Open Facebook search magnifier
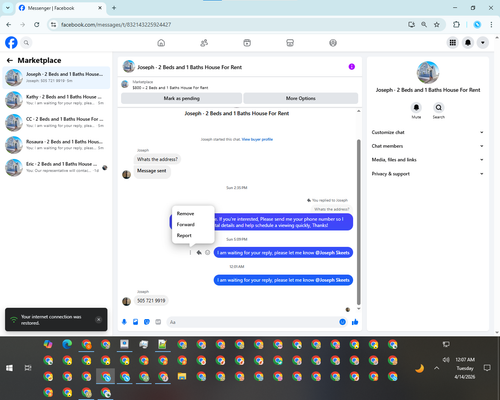Viewport: 500px width, 400px height. click(x=26, y=43)
